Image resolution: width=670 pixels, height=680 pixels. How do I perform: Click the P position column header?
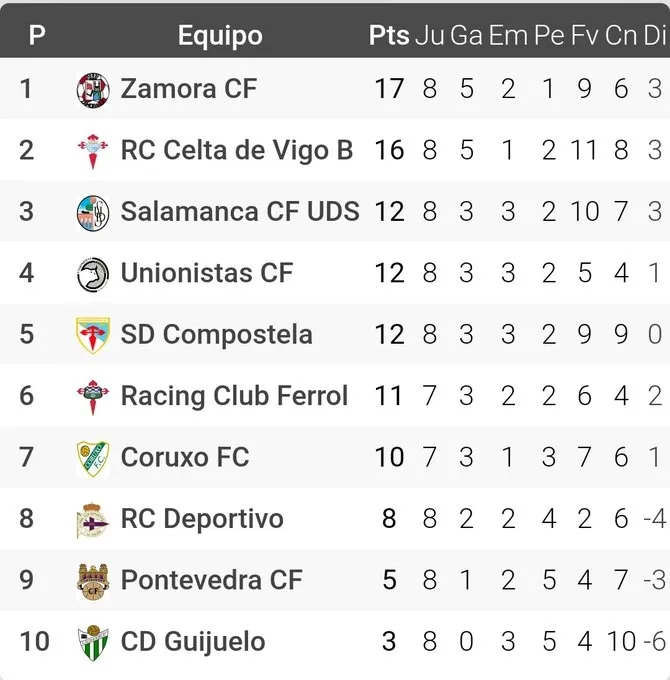tap(37, 36)
